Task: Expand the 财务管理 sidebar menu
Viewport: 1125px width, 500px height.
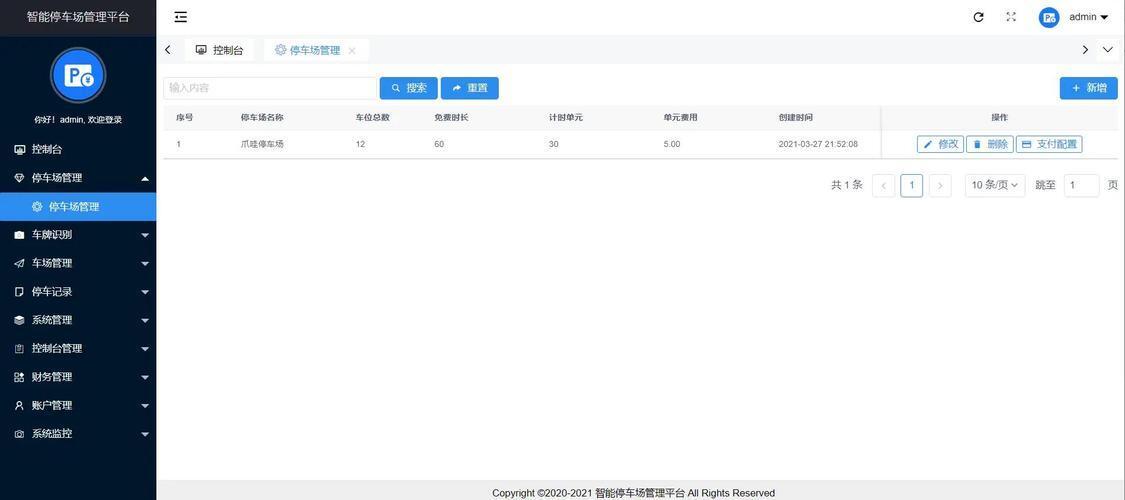Action: pos(77,377)
